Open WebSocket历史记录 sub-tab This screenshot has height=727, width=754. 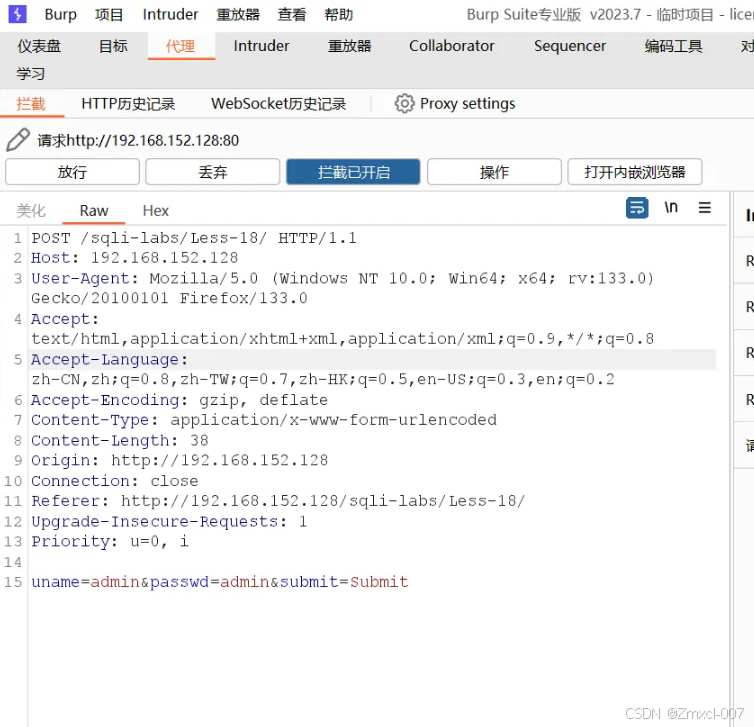click(x=278, y=103)
